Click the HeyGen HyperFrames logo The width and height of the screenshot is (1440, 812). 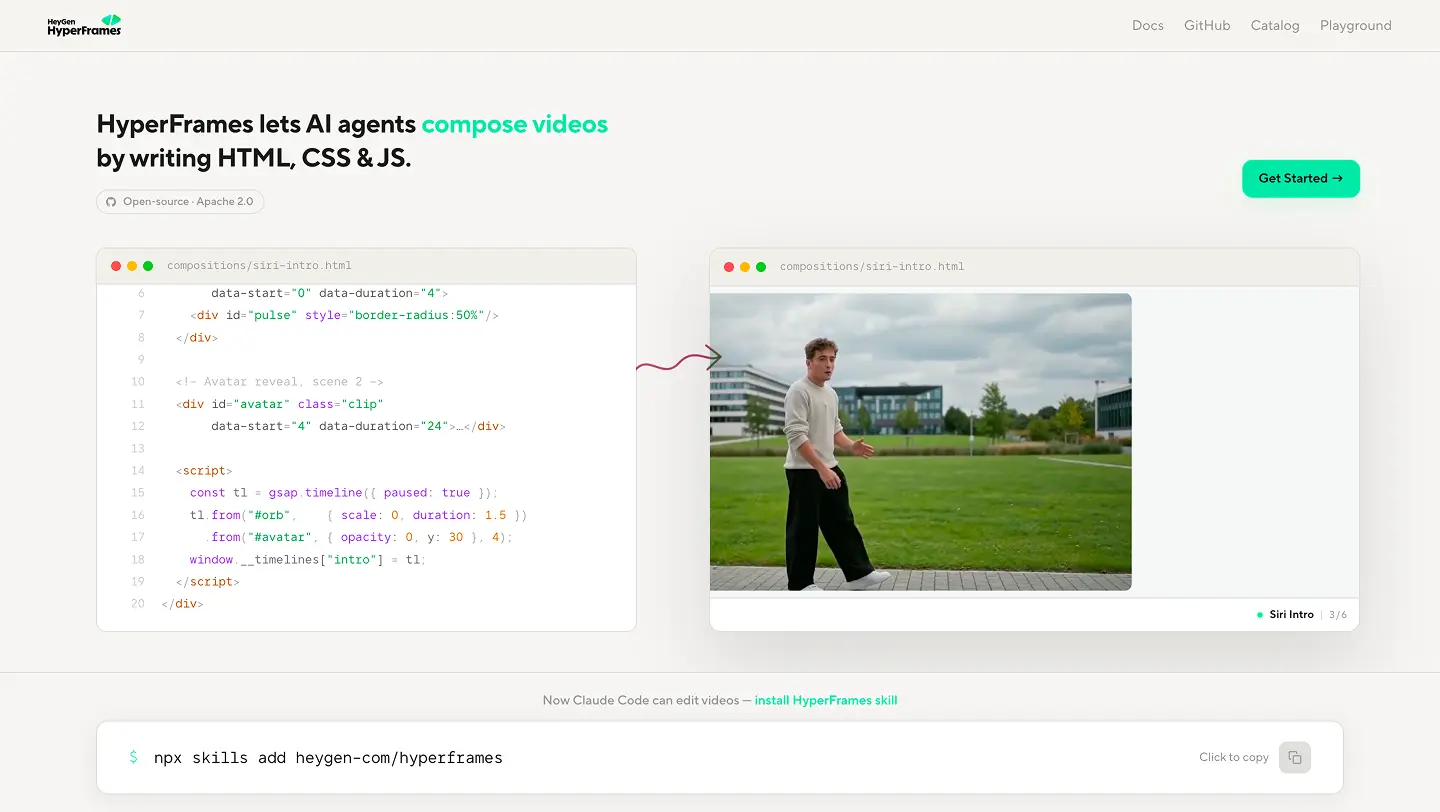point(85,25)
